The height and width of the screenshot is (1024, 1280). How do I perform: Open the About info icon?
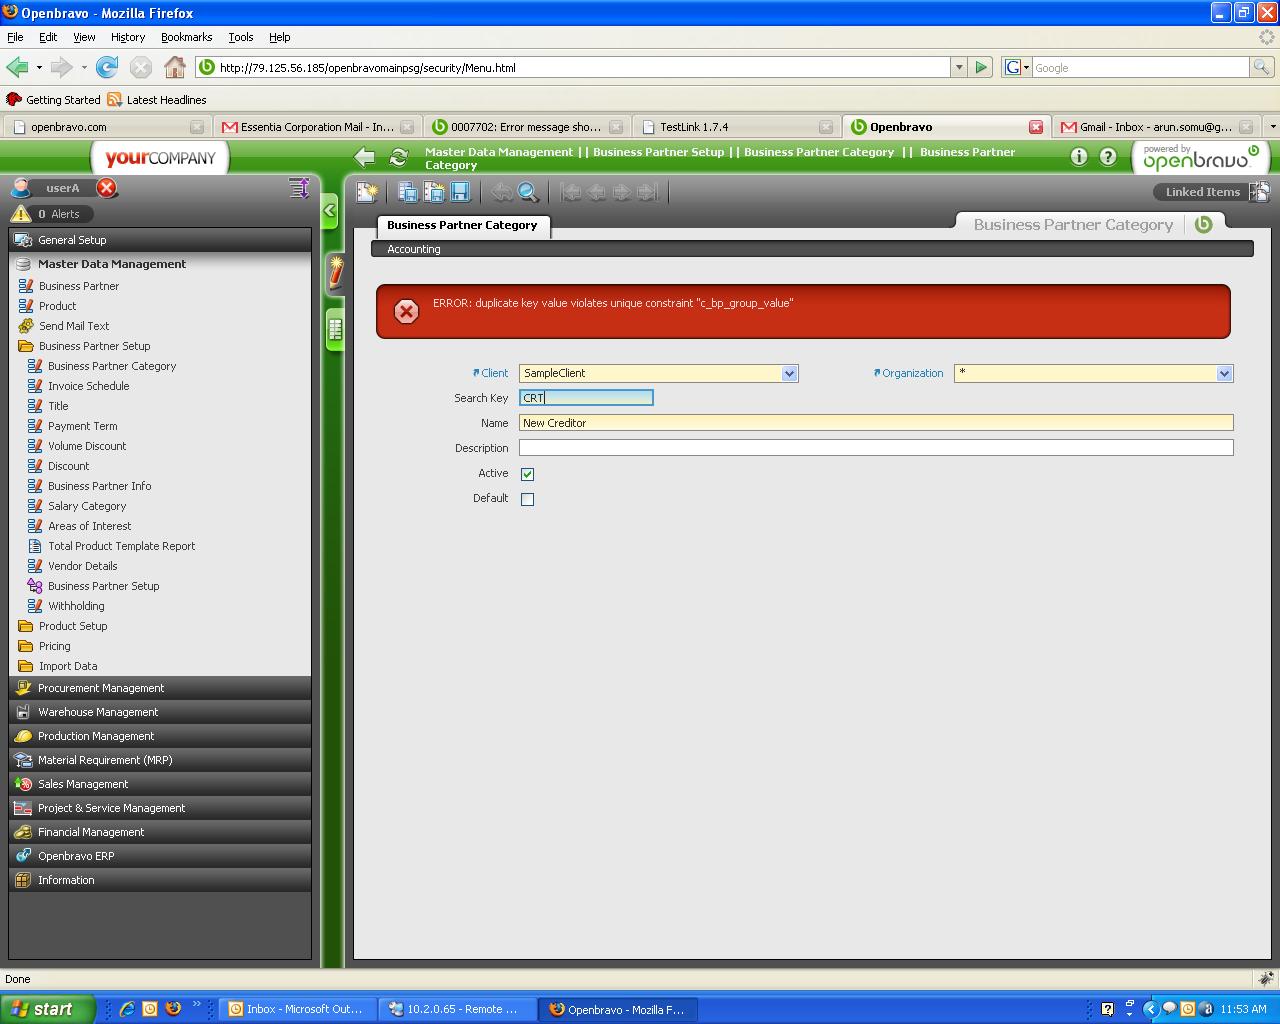[1079, 156]
